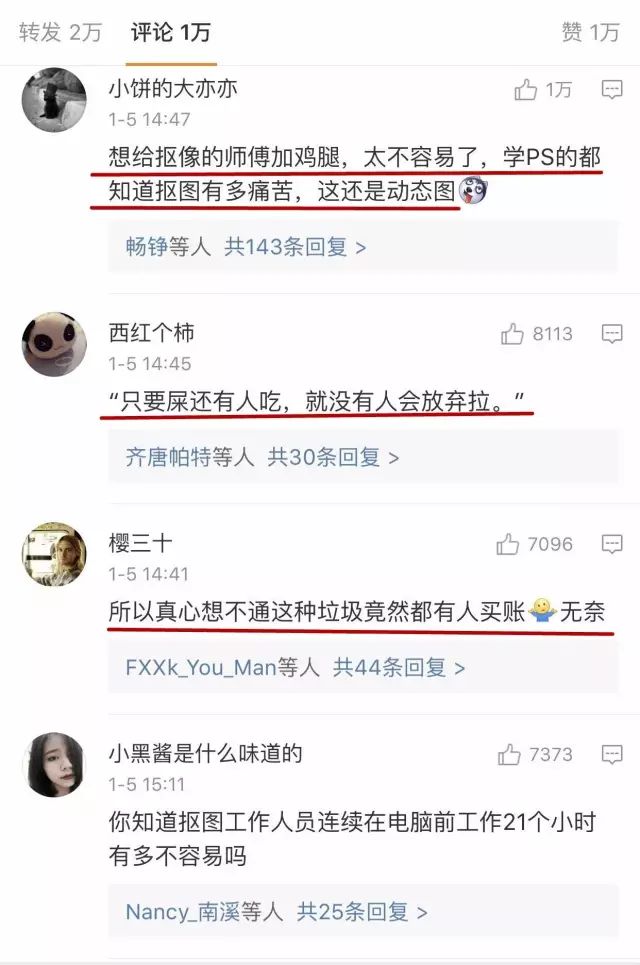Select the 评论 1万 tab
Screen dimensions: 640x965
click(170, 32)
